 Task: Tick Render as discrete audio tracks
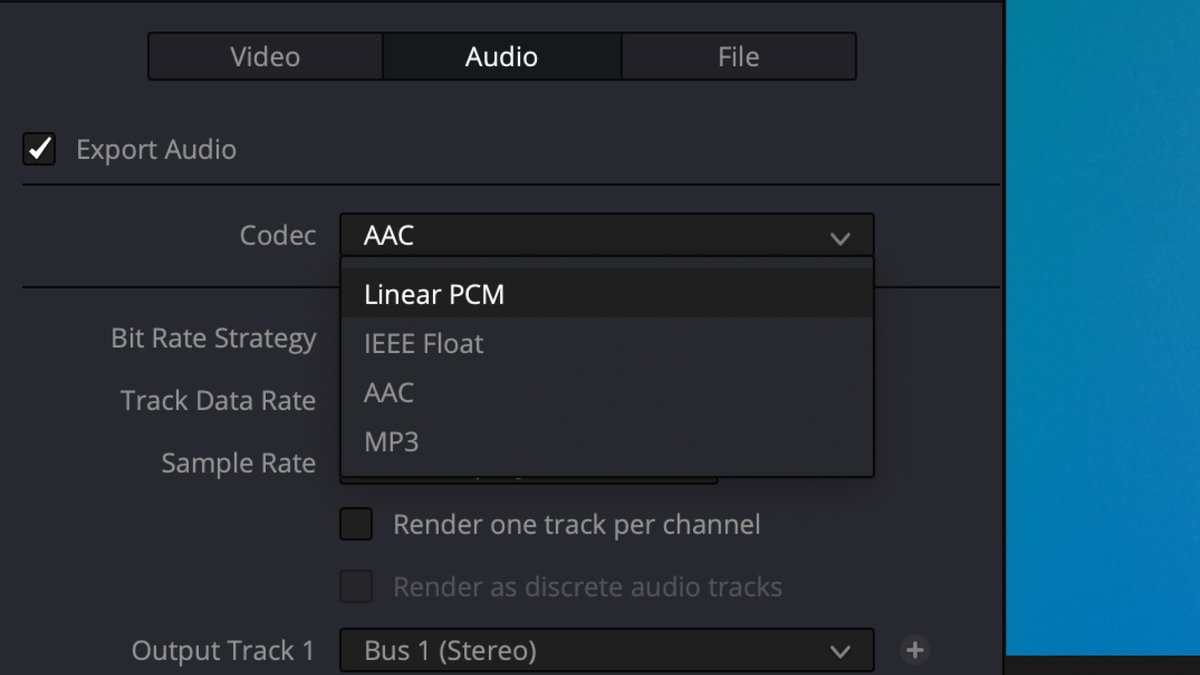(x=356, y=587)
